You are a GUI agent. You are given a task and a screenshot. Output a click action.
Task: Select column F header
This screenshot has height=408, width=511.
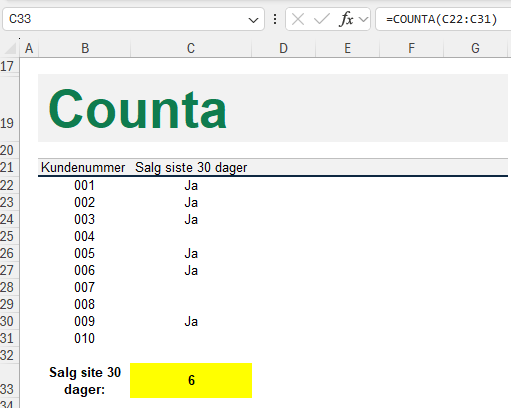point(411,49)
